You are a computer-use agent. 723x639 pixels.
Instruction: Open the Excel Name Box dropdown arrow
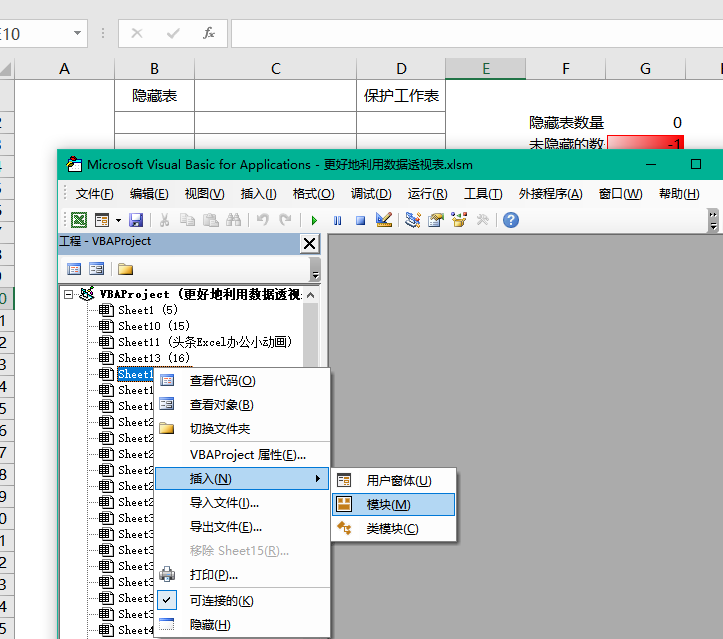point(77,33)
